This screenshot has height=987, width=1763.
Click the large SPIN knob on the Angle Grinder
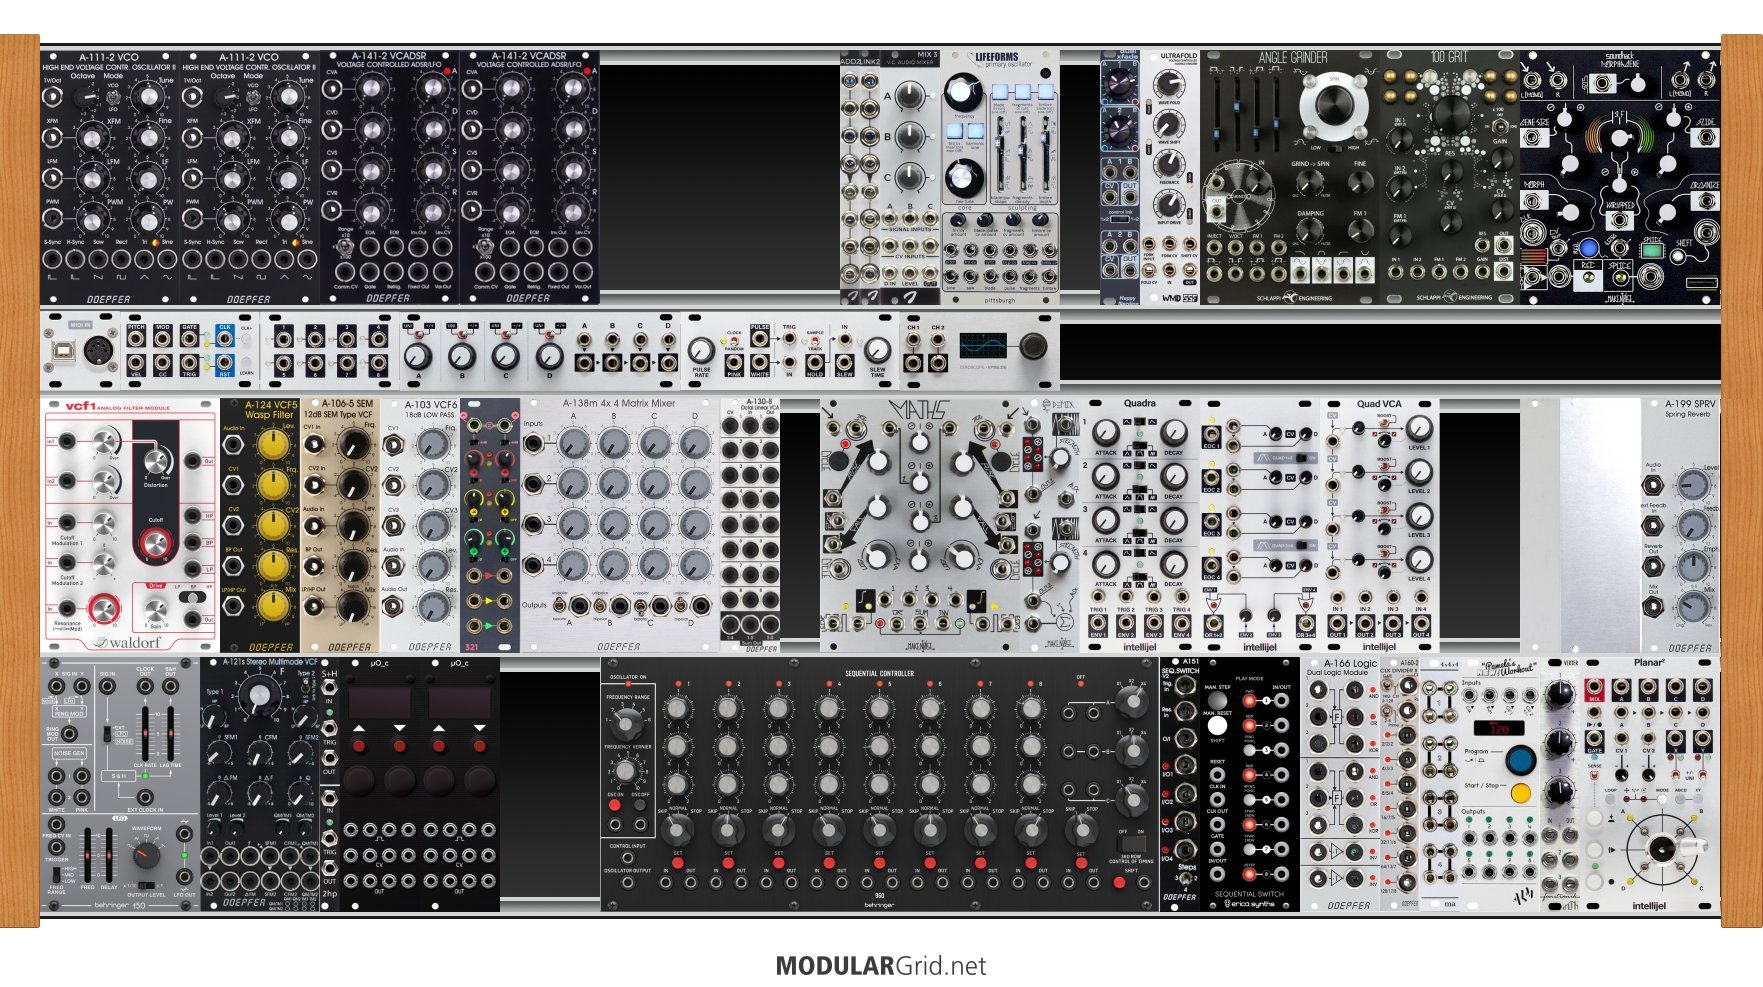[x=1333, y=103]
